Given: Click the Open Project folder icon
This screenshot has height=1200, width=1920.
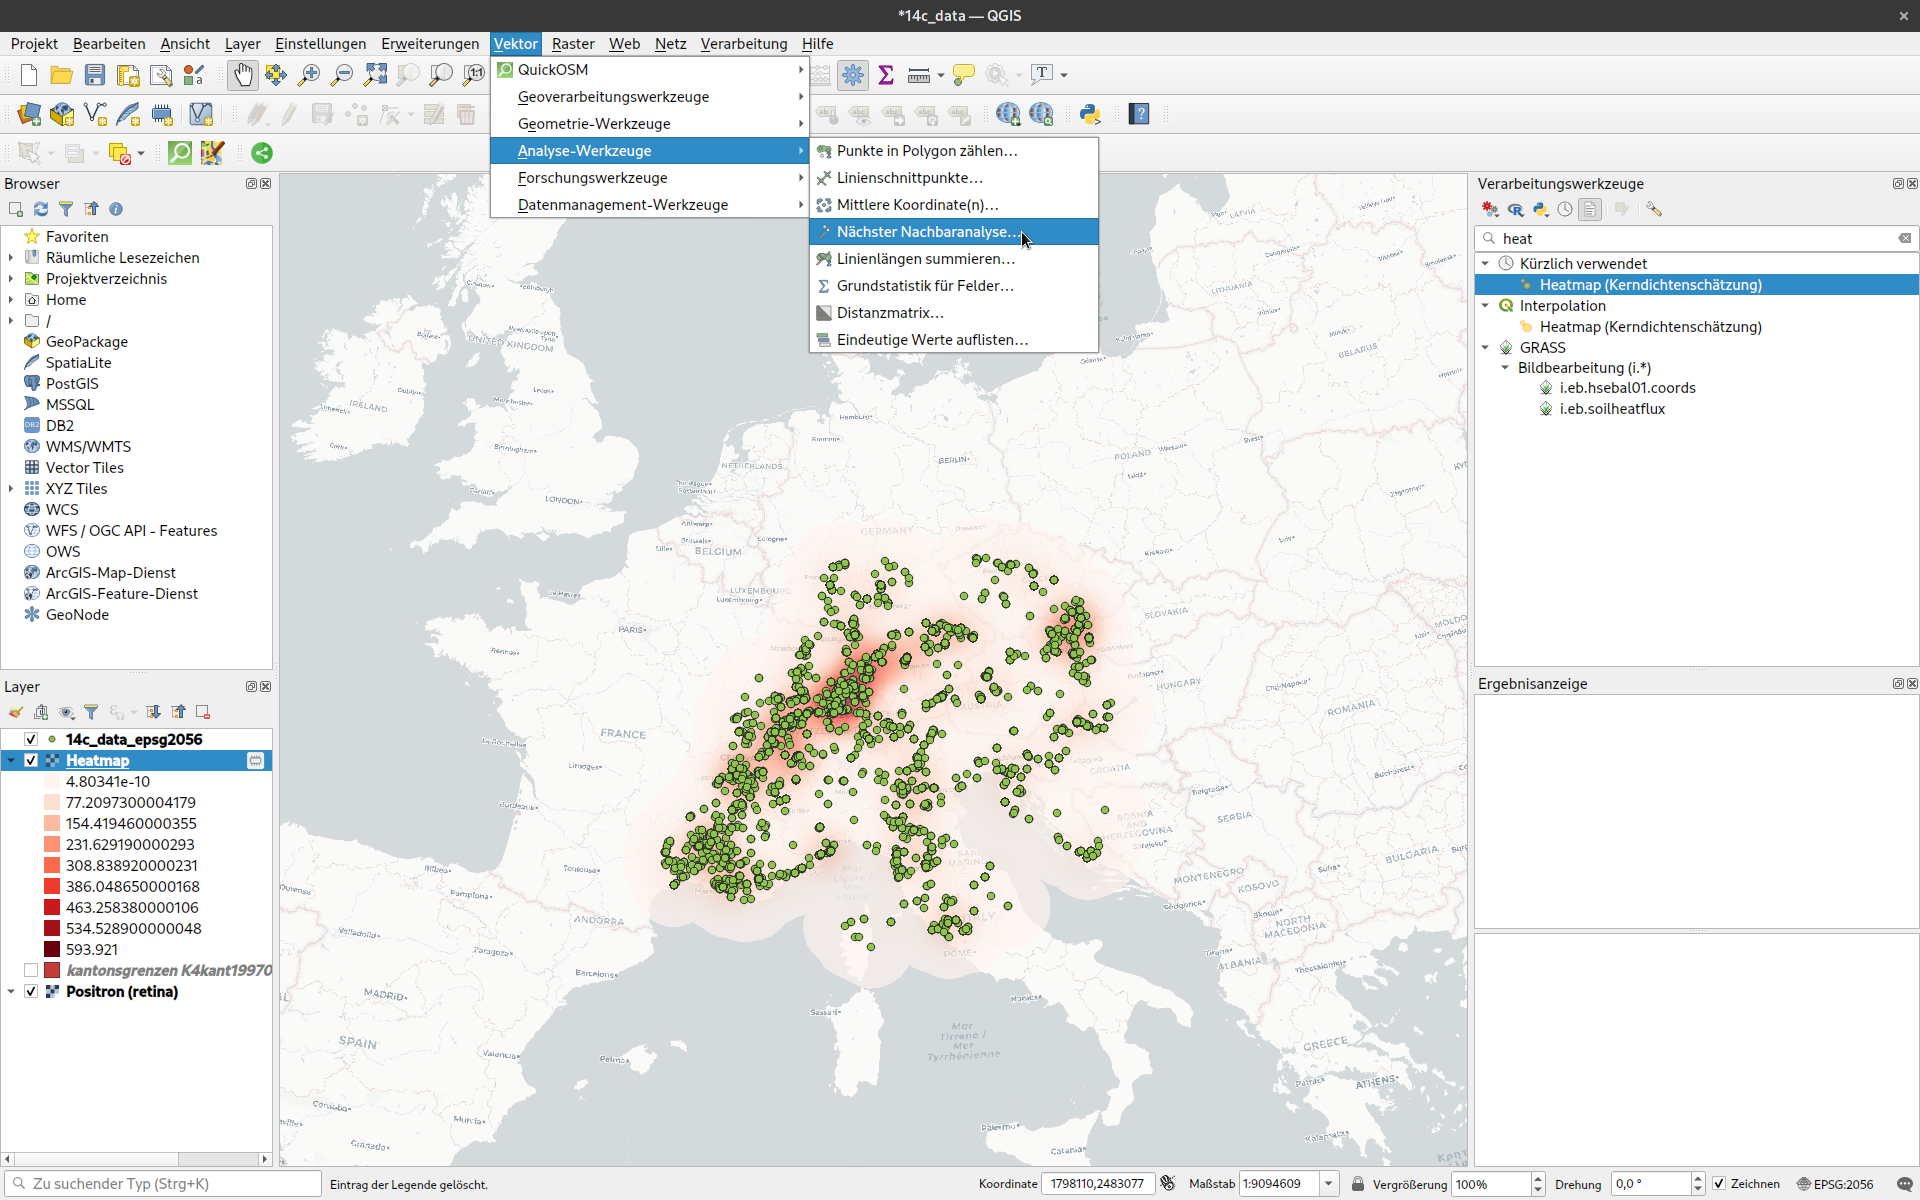Looking at the screenshot, I should 61,75.
